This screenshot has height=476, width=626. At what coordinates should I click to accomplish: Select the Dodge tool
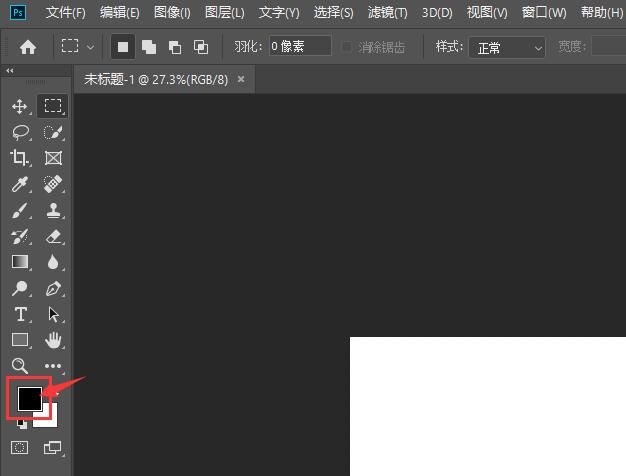point(20,288)
